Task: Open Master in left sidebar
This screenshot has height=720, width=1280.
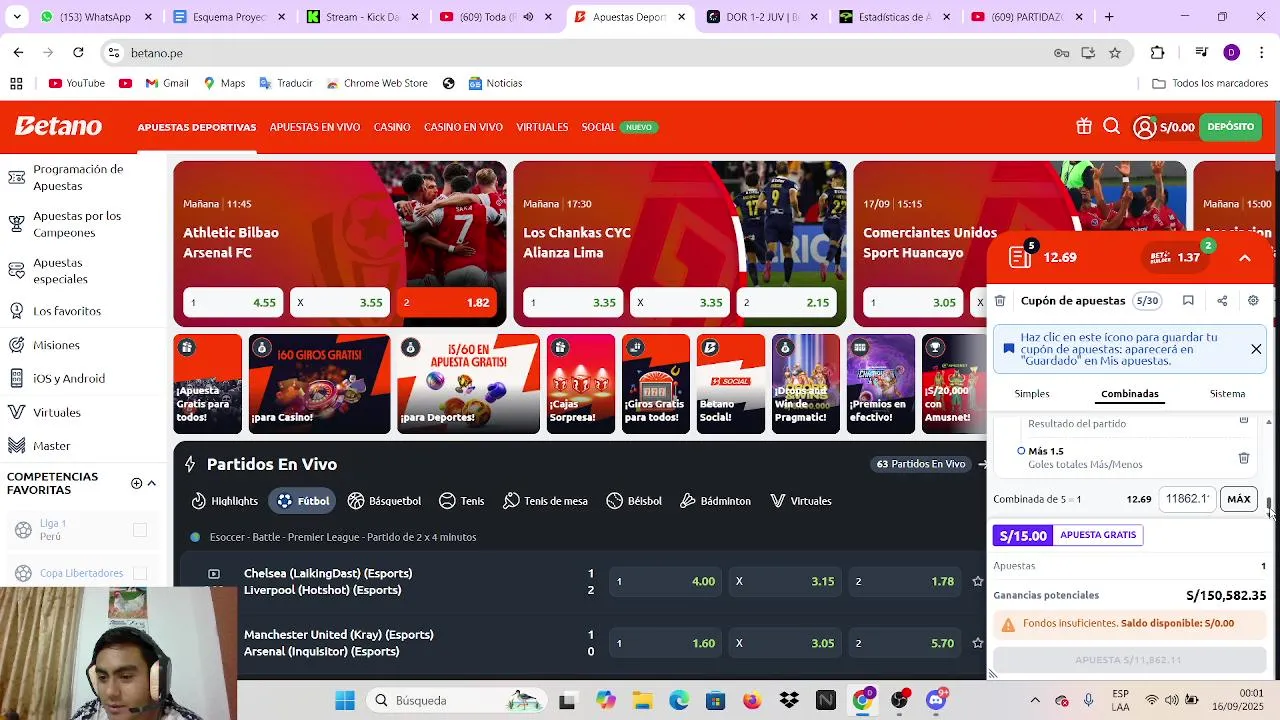Action: (51, 446)
